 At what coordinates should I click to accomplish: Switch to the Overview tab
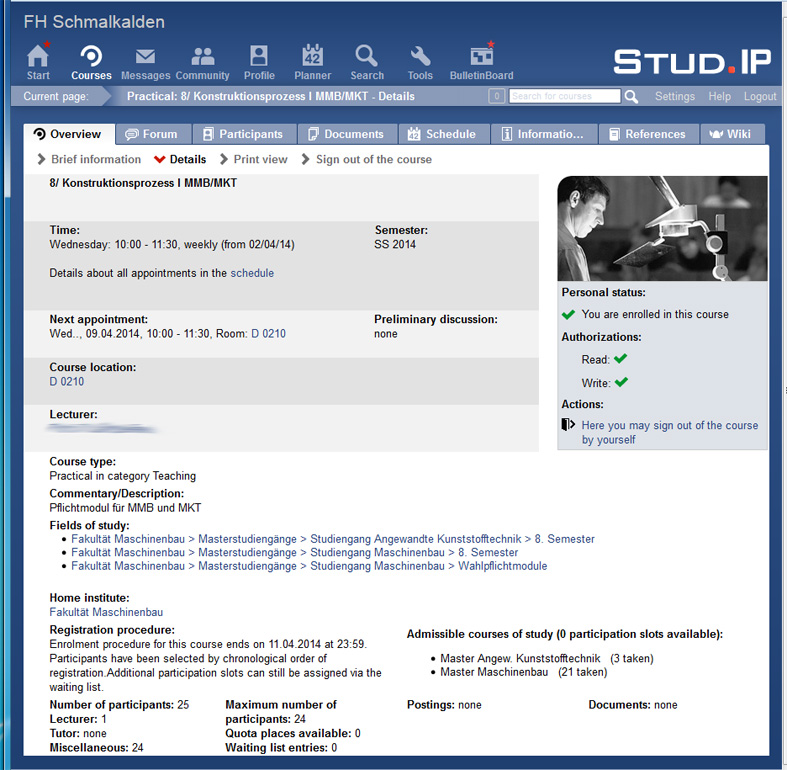pos(69,134)
